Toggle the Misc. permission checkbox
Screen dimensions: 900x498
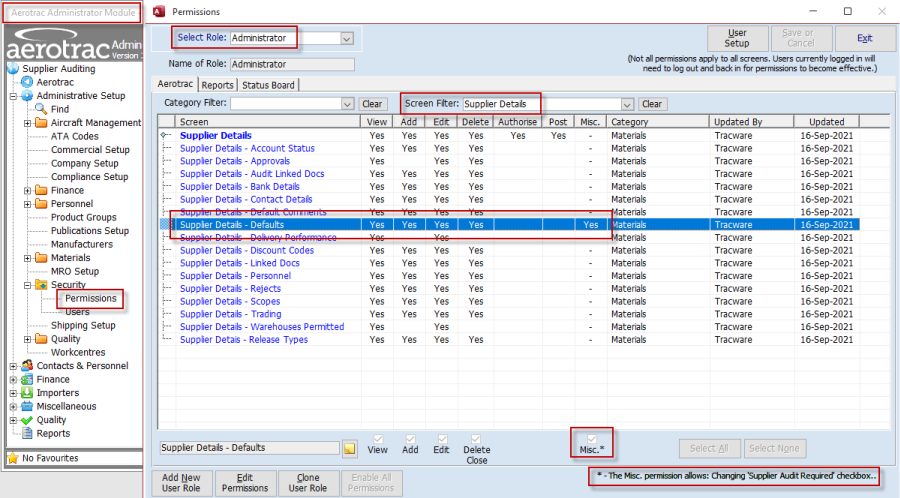[x=593, y=438]
